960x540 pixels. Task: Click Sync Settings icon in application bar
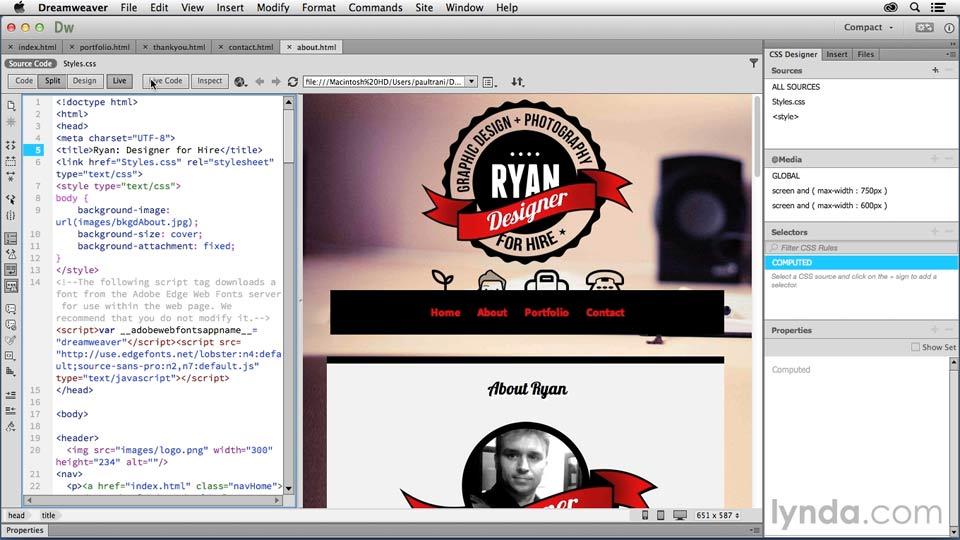point(924,28)
